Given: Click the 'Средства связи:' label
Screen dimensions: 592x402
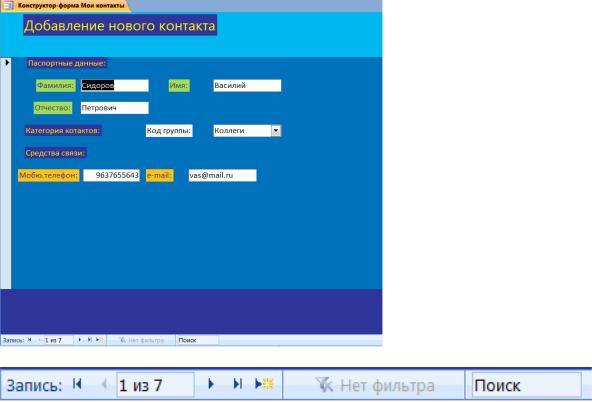Looking at the screenshot, I should coord(55,153).
